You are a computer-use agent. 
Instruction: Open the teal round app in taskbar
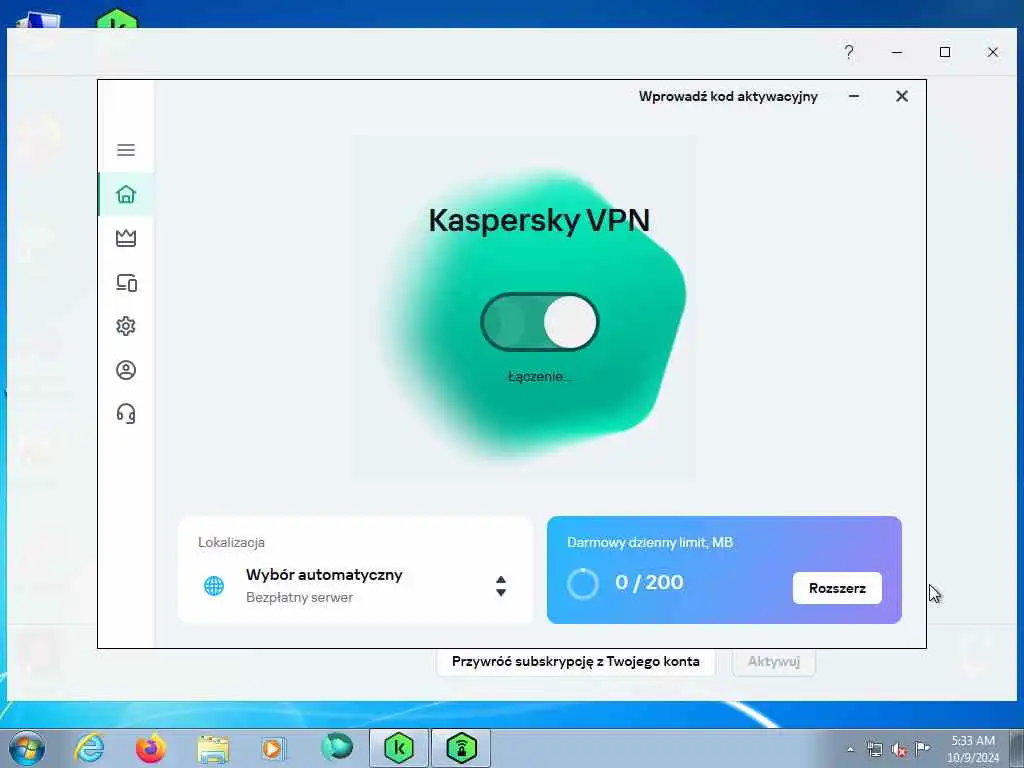(x=337, y=748)
